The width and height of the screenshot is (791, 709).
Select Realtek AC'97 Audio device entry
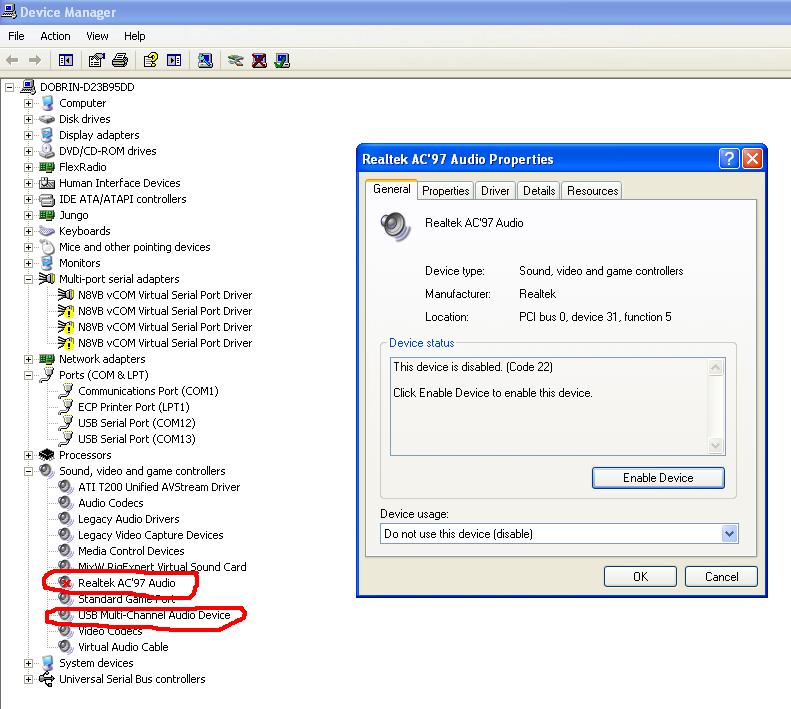pos(127,583)
